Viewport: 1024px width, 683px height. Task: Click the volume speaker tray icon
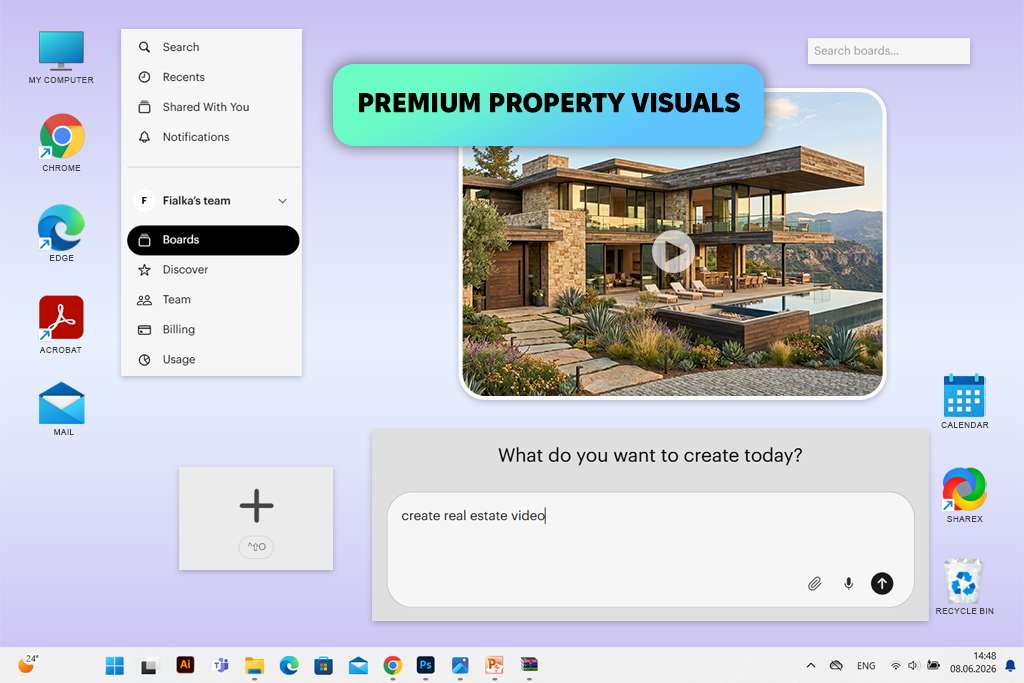point(913,665)
